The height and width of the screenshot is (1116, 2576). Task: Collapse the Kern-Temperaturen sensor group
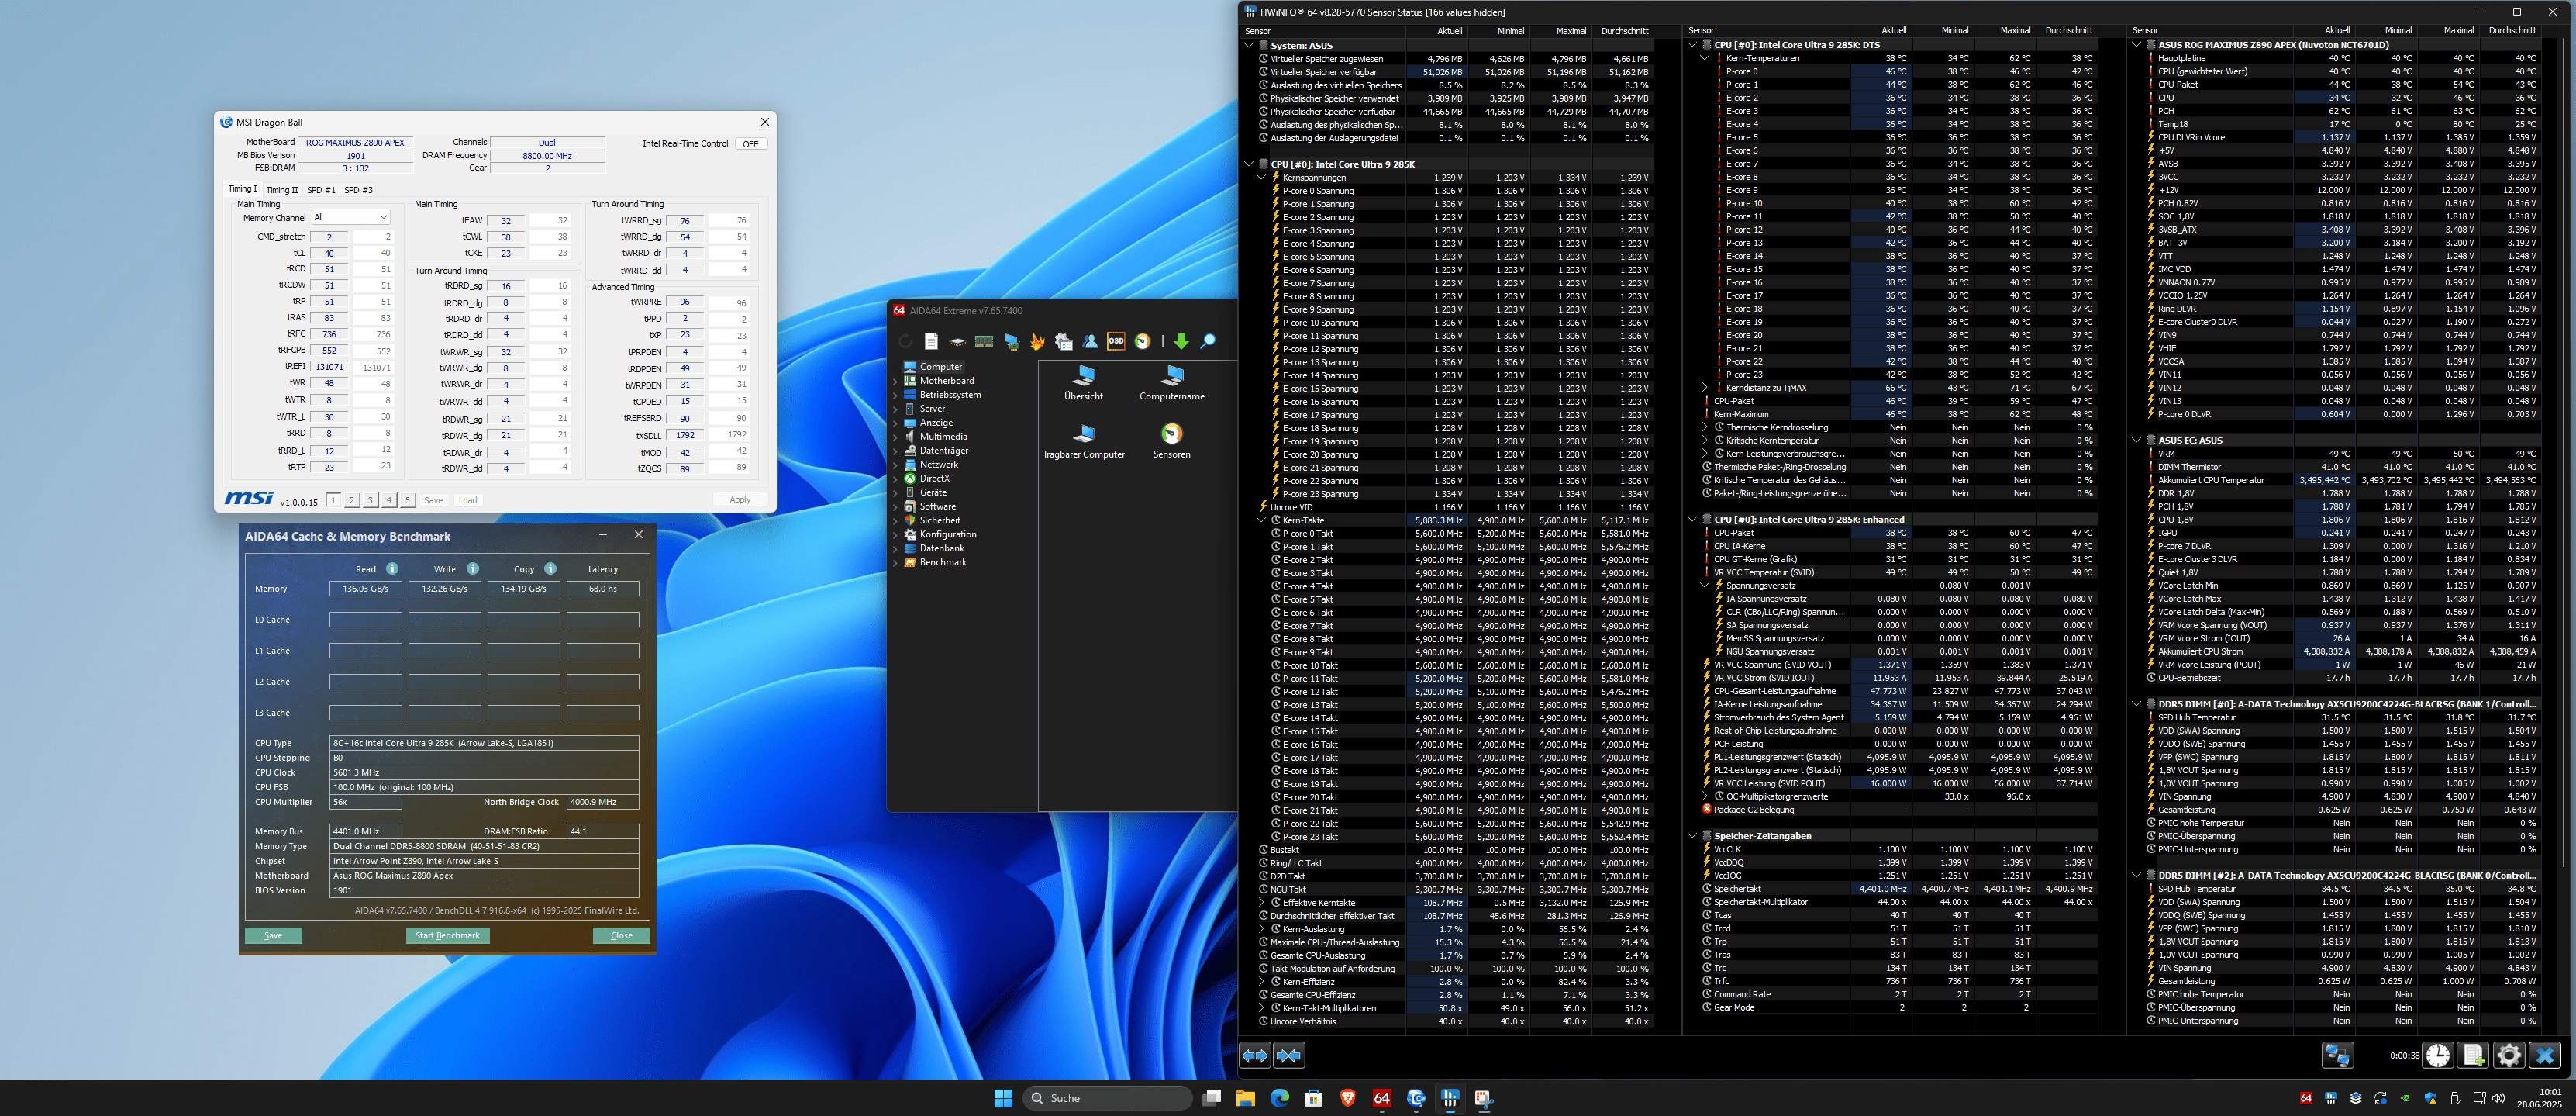[x=1704, y=58]
